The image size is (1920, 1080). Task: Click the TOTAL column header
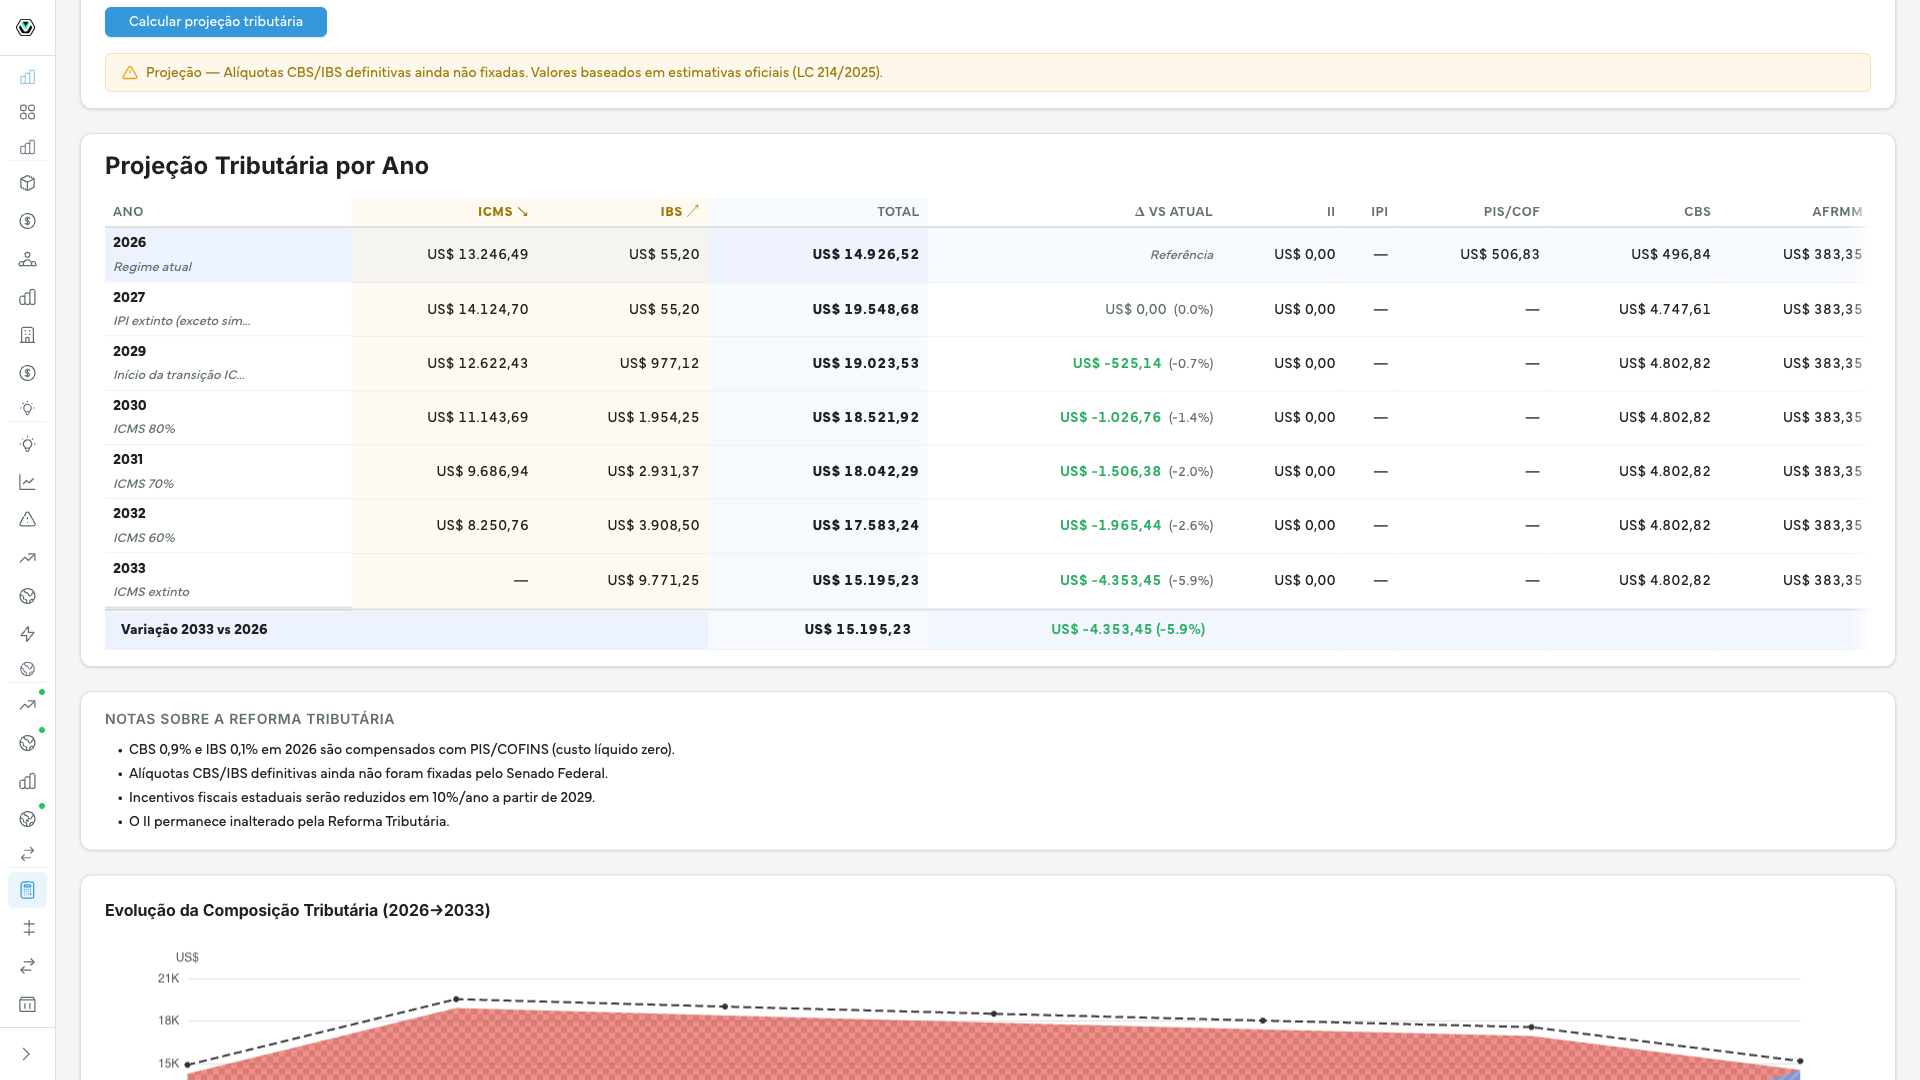(898, 212)
